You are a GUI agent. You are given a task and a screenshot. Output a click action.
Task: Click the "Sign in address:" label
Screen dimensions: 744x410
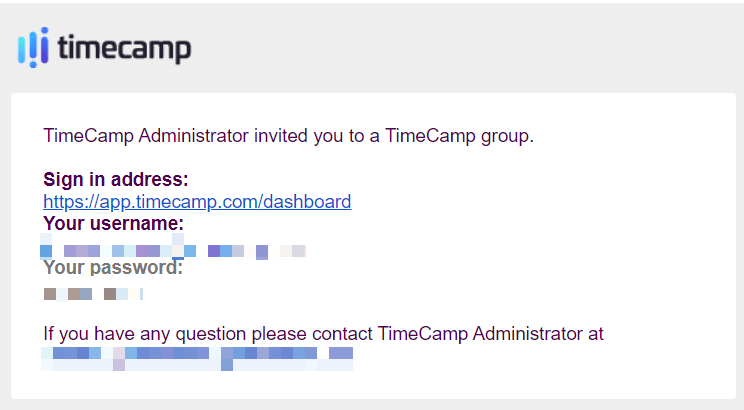point(116,179)
